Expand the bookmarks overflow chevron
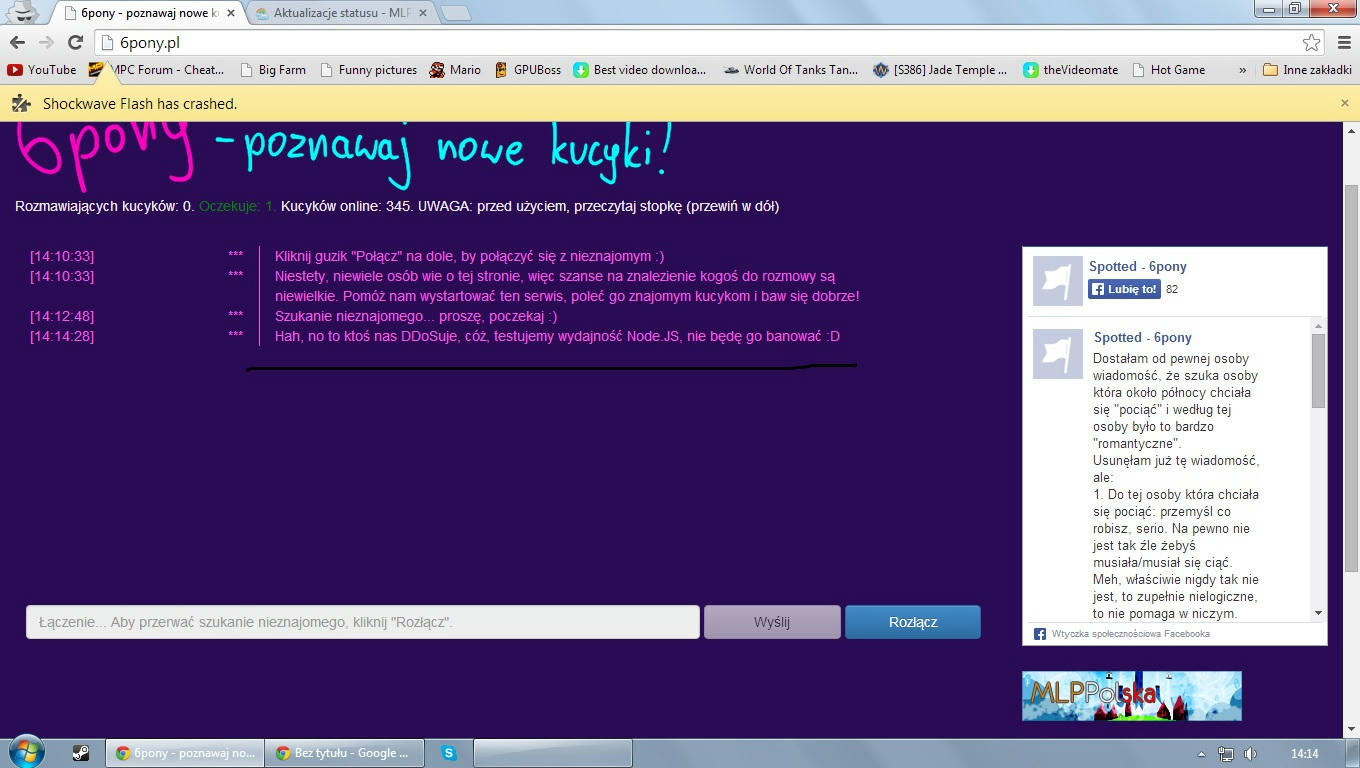Image resolution: width=1360 pixels, height=768 pixels. 1242,70
